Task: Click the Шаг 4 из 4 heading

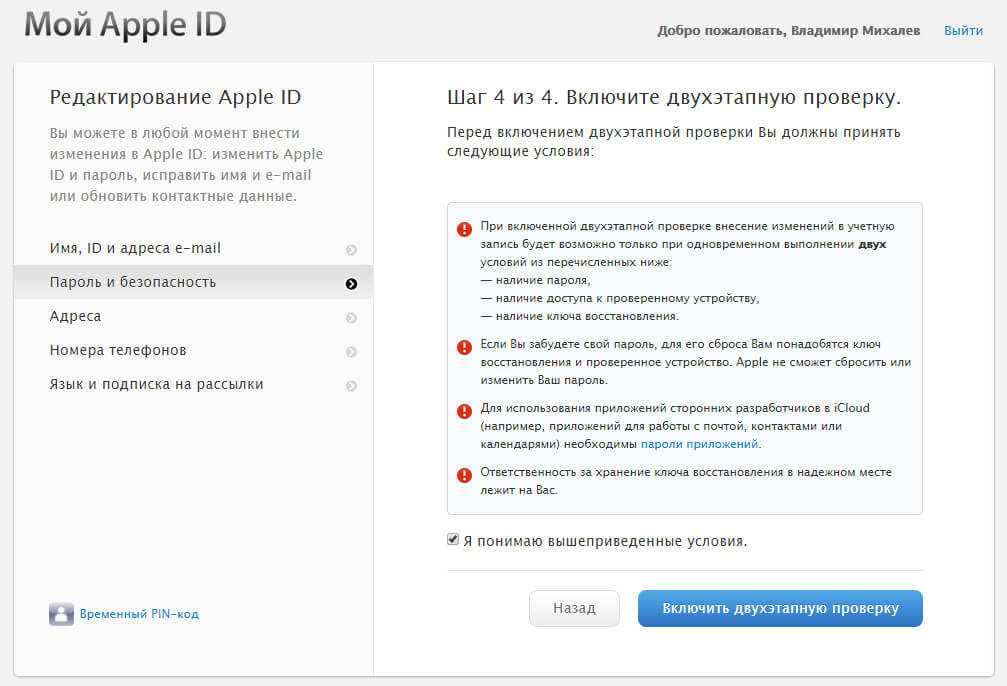Action: pos(674,97)
